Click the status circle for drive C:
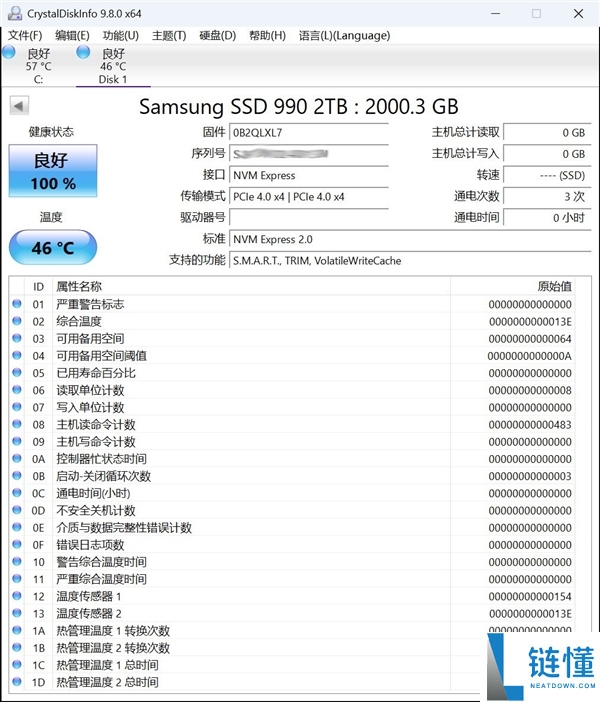600x702 pixels. point(9,52)
